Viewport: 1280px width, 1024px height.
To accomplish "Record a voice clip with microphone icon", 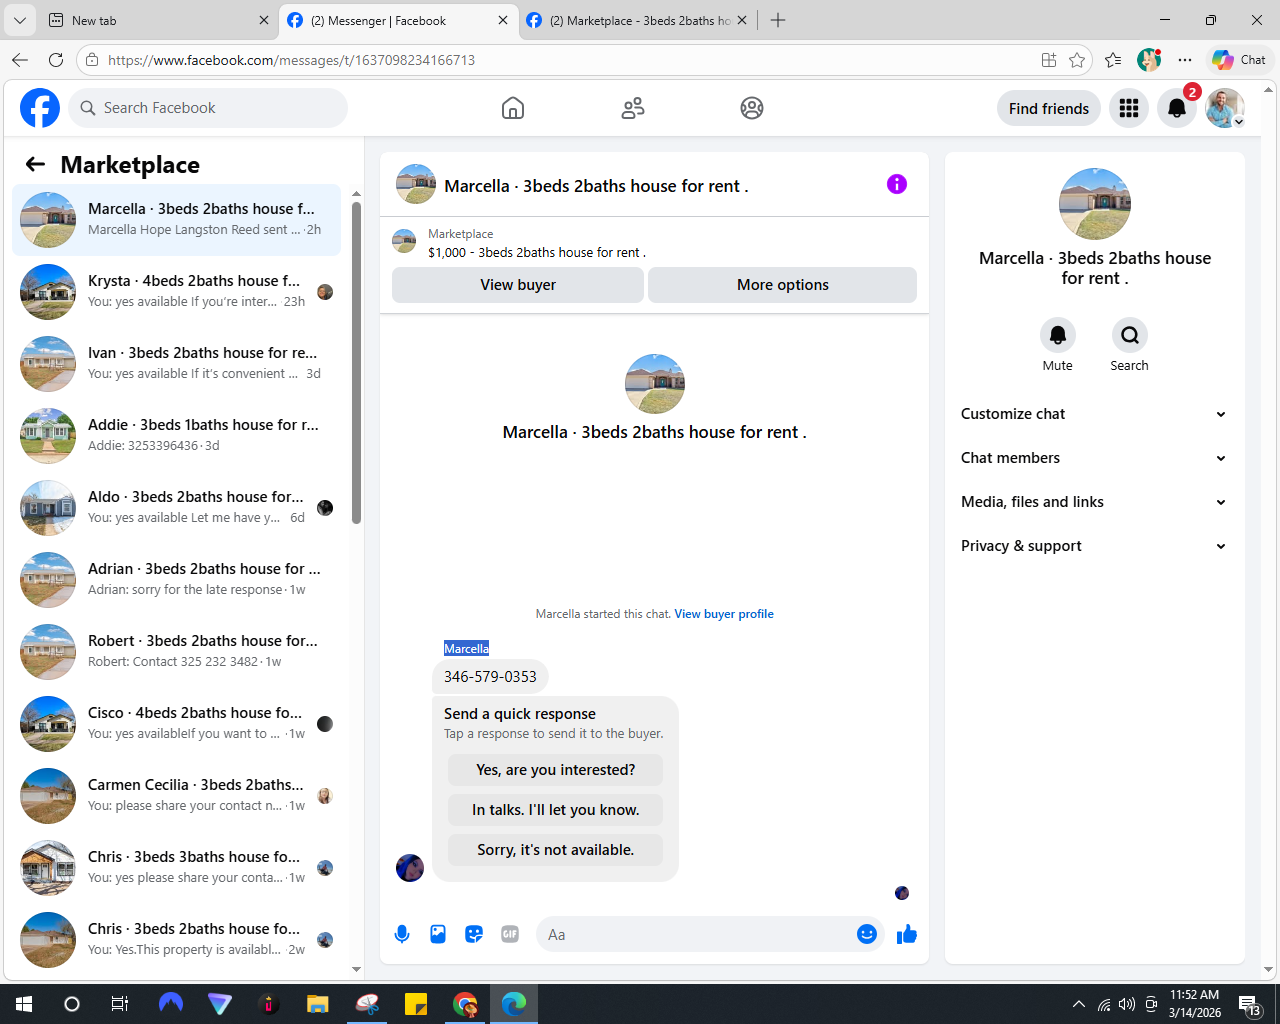I will click(402, 934).
